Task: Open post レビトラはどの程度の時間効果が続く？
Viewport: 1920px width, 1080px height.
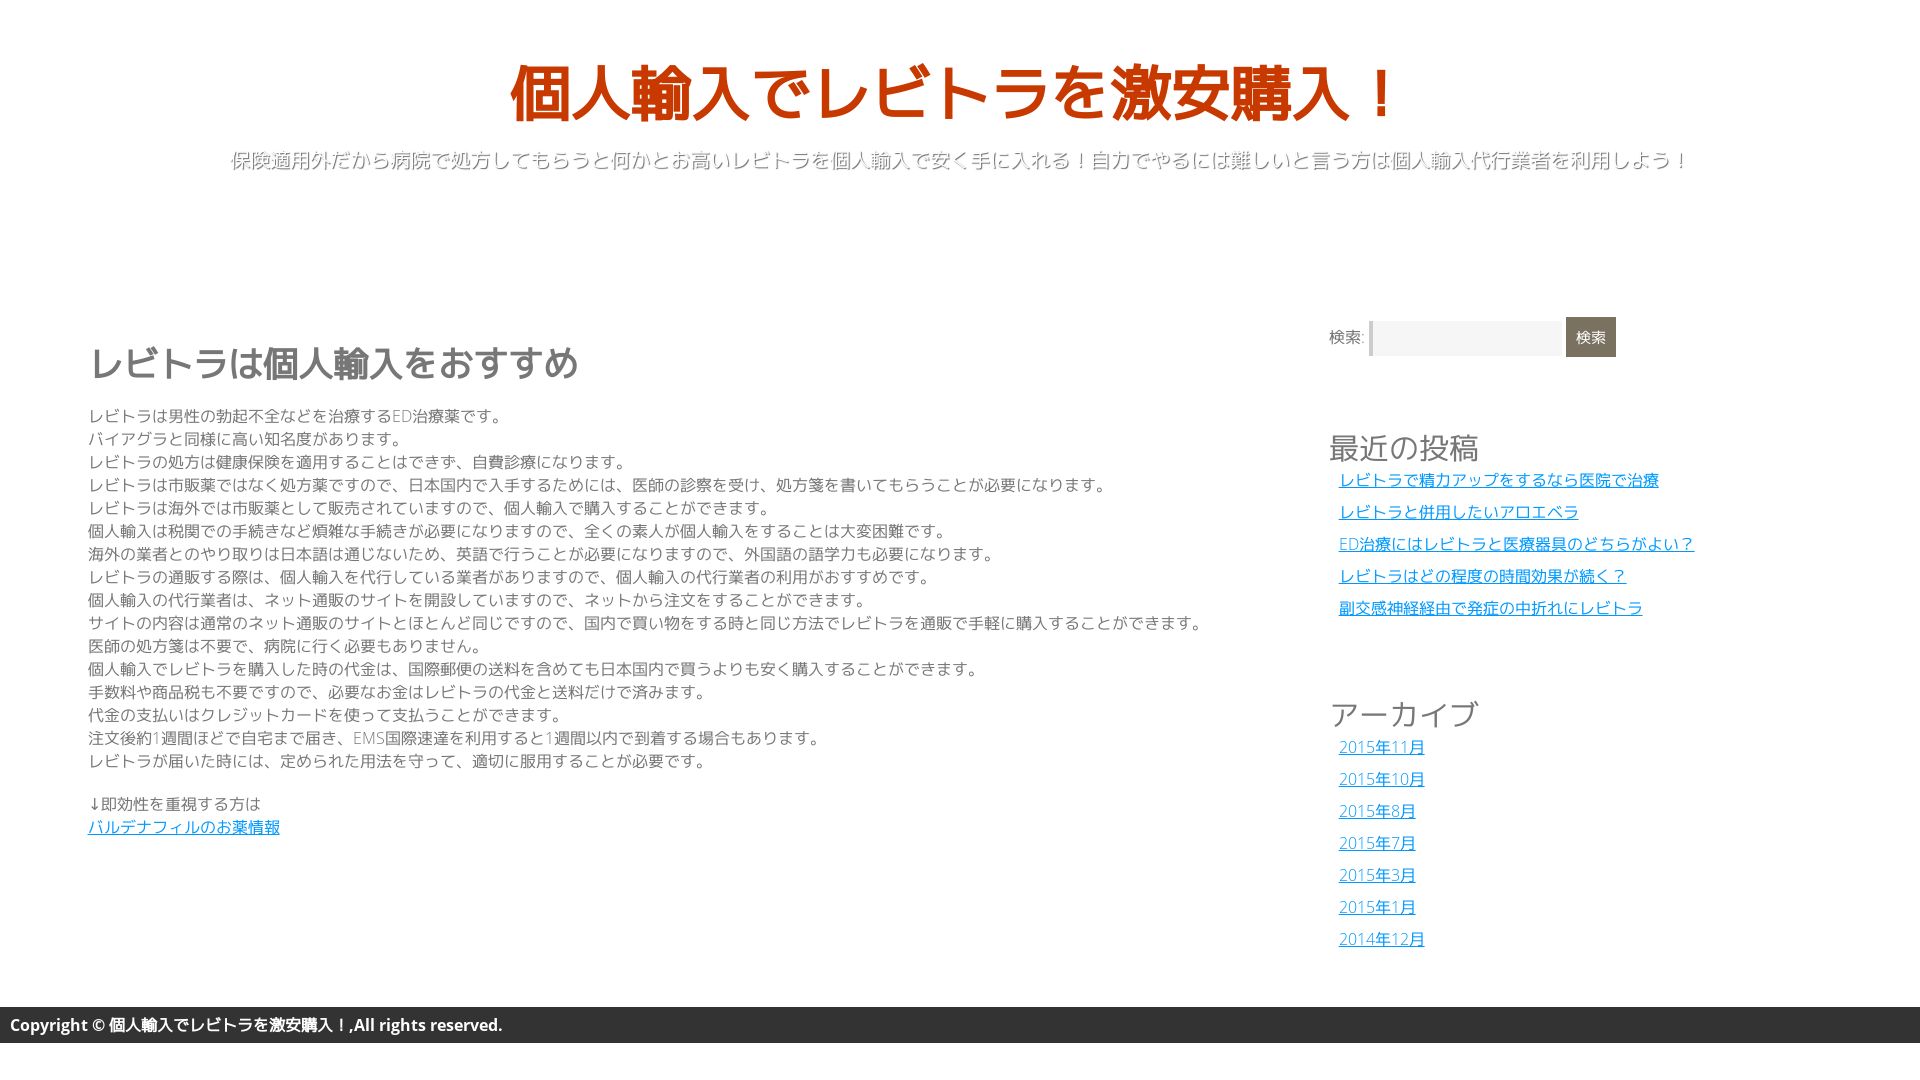Action: coord(1482,576)
